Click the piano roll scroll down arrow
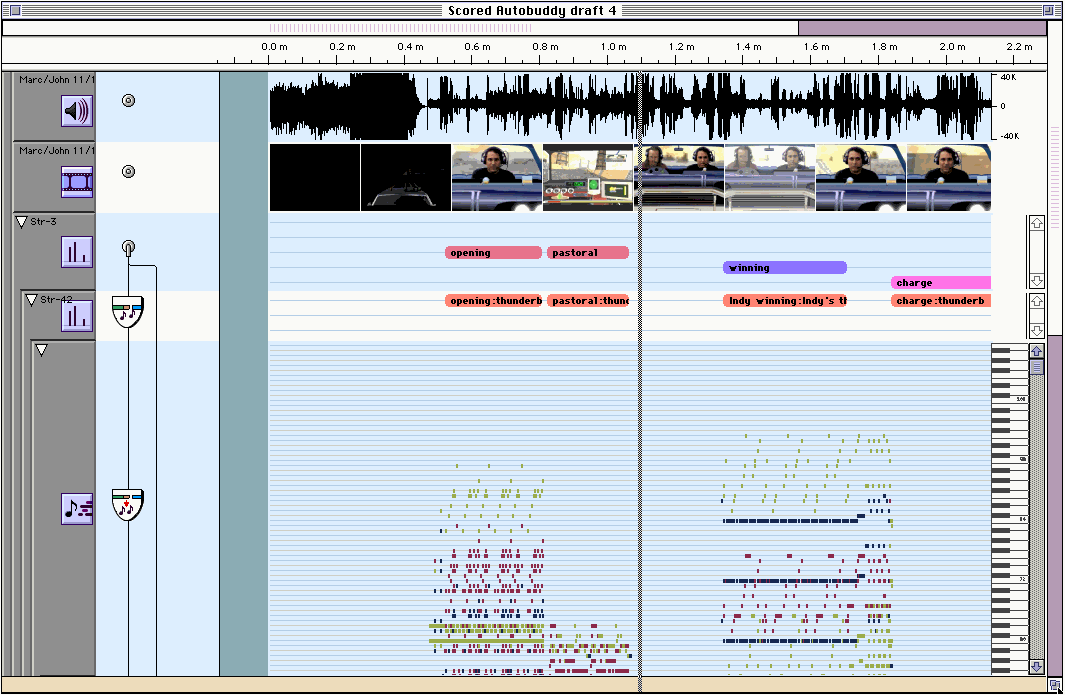This screenshot has width=1065, height=695. coord(1036,666)
